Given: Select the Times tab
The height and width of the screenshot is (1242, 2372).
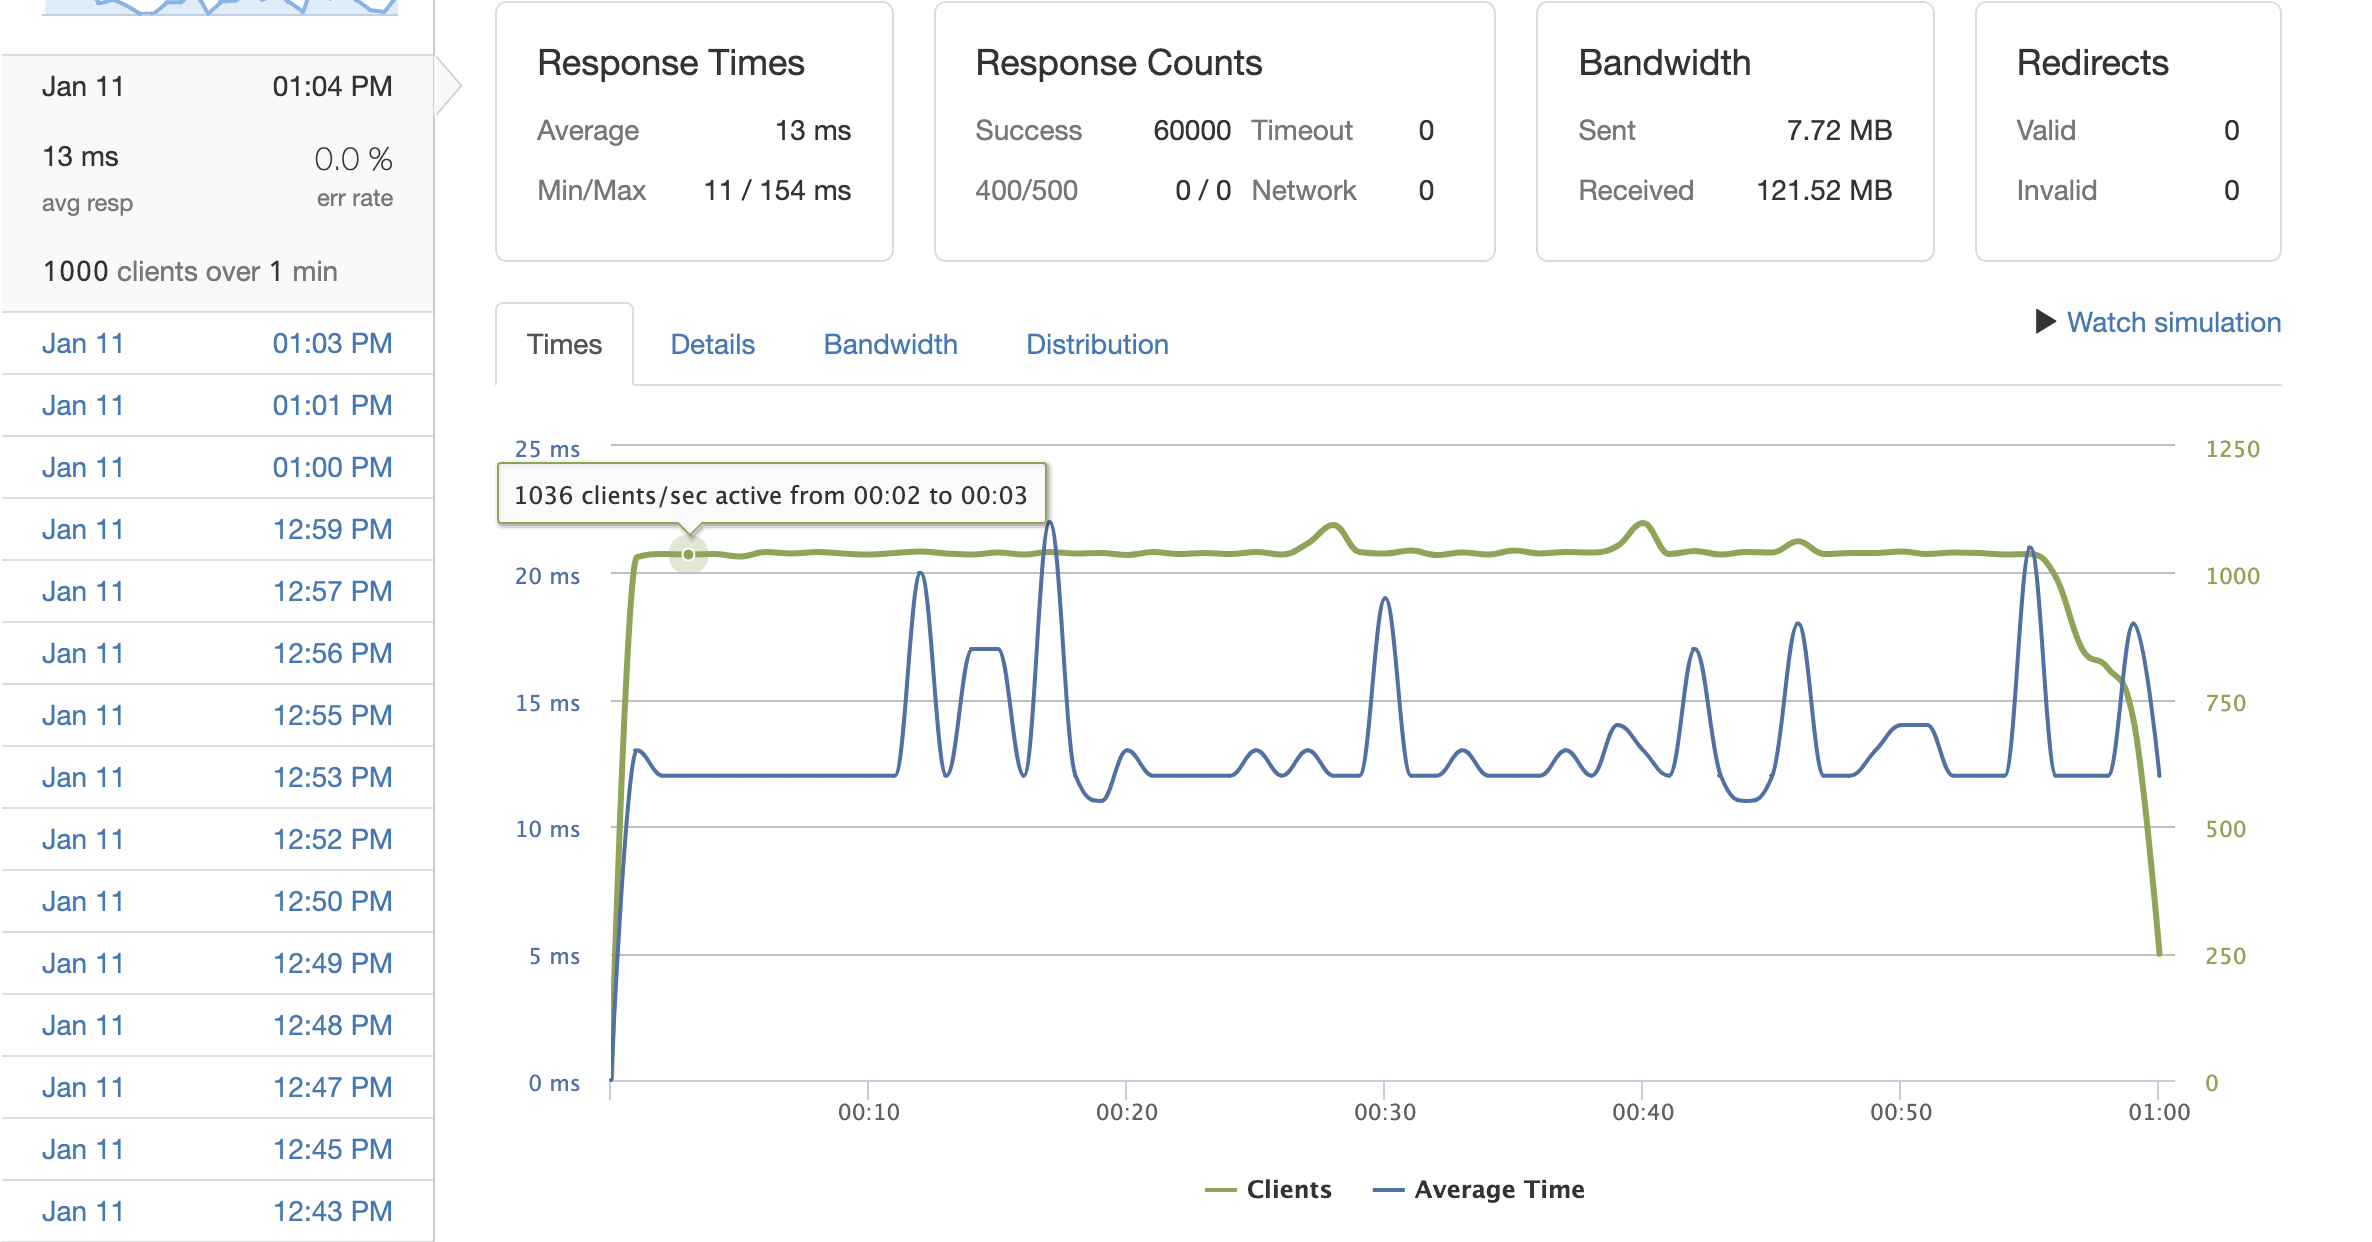Looking at the screenshot, I should point(564,345).
